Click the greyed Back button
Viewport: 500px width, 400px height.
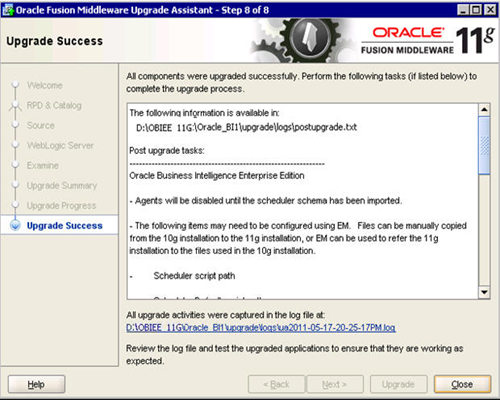[276, 384]
